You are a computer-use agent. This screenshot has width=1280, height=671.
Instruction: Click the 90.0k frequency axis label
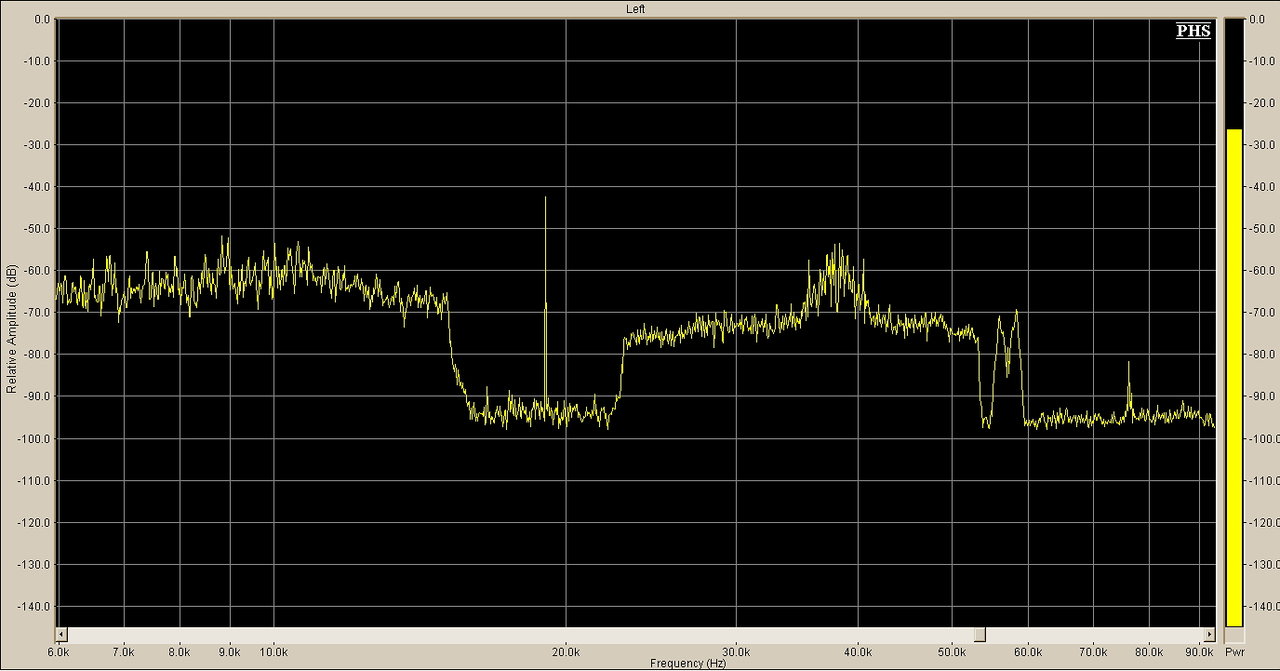[1201, 650]
